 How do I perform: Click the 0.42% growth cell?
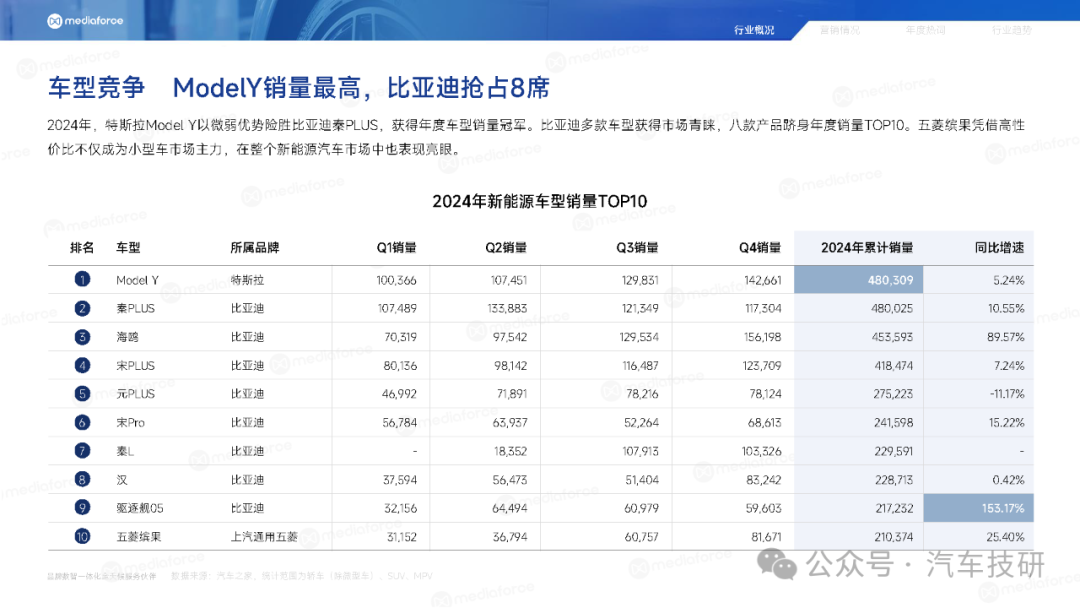(x=1008, y=480)
